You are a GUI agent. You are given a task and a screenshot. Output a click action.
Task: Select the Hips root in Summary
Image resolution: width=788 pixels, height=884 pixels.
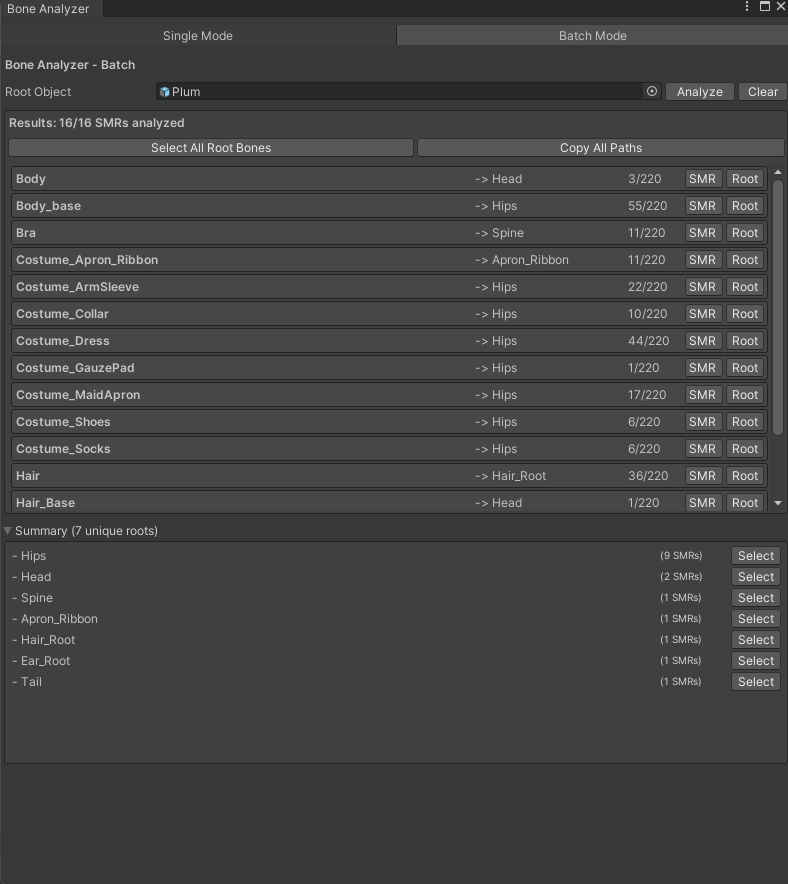coord(755,556)
